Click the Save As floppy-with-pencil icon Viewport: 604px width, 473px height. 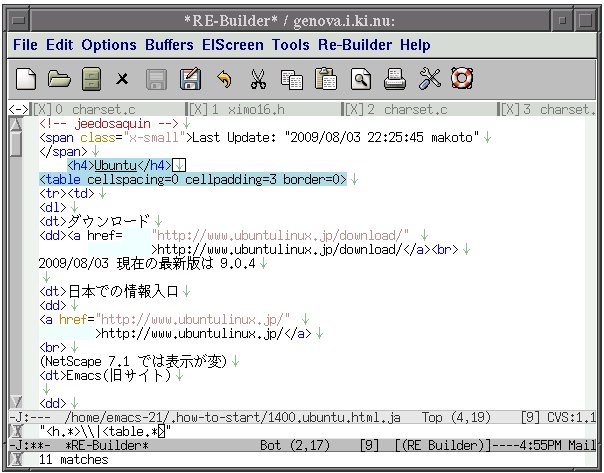(190, 79)
